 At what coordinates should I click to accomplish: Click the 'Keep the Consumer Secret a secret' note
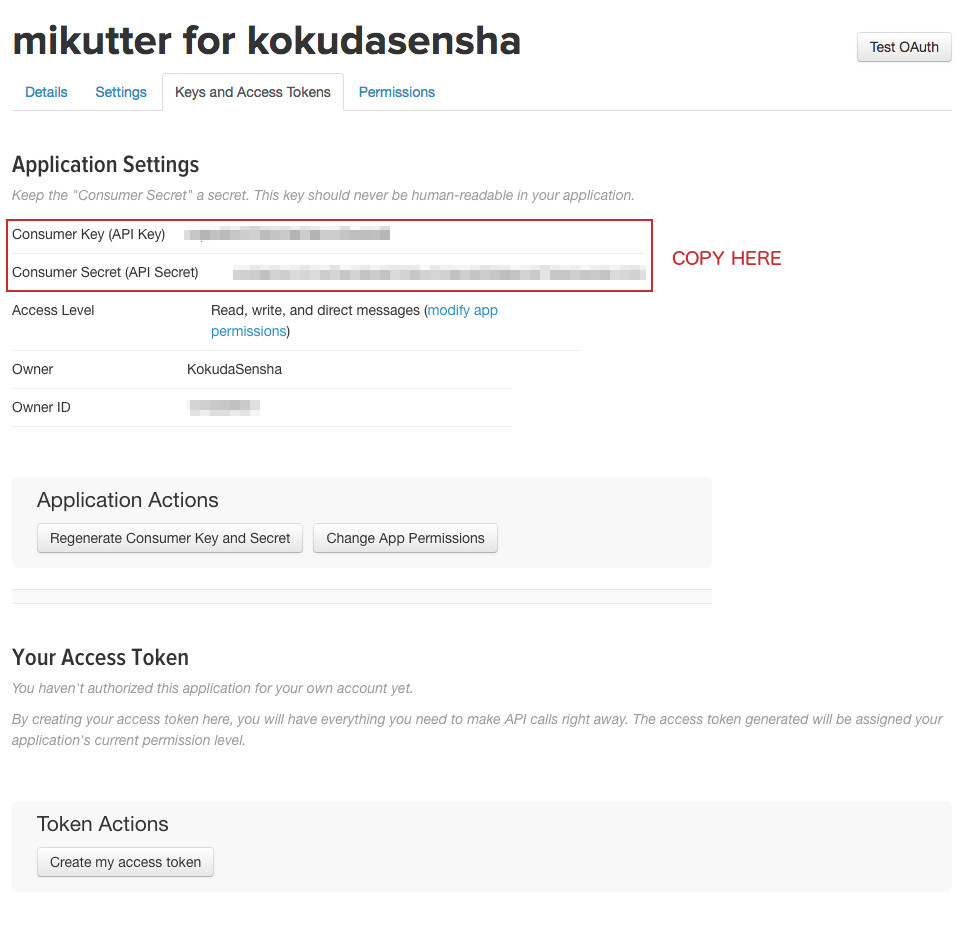pos(323,195)
